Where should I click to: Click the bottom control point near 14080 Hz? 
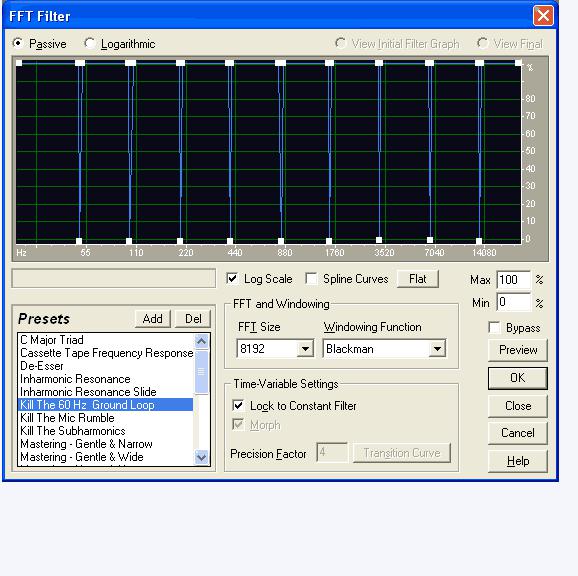coord(479,241)
